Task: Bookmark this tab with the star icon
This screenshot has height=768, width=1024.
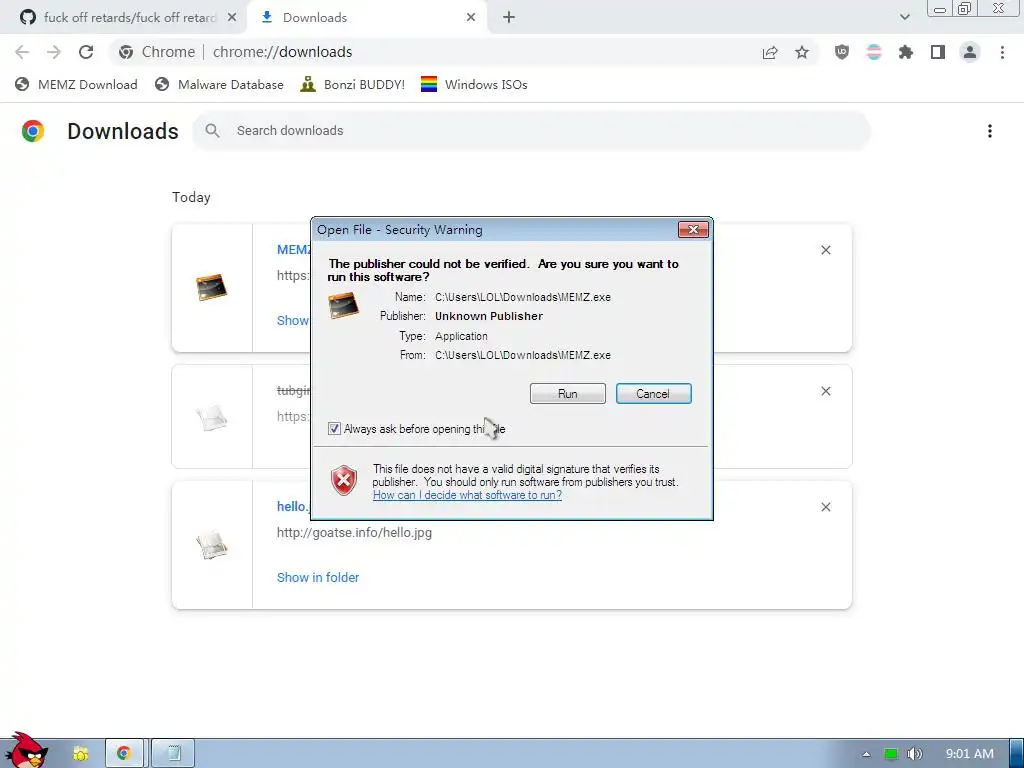Action: coord(802,52)
